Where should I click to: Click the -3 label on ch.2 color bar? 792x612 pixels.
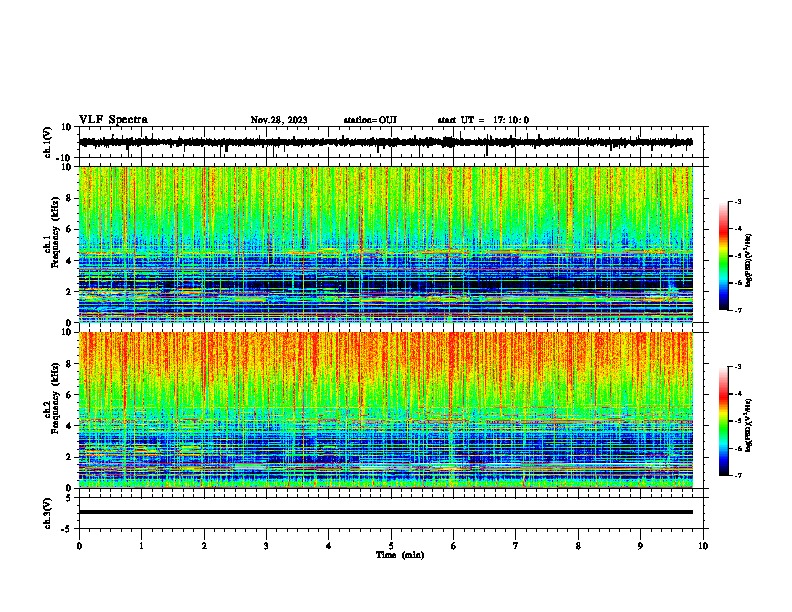tap(737, 367)
